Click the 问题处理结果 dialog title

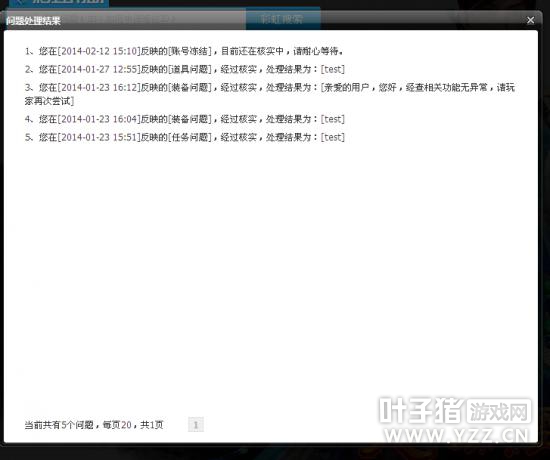tap(33, 21)
